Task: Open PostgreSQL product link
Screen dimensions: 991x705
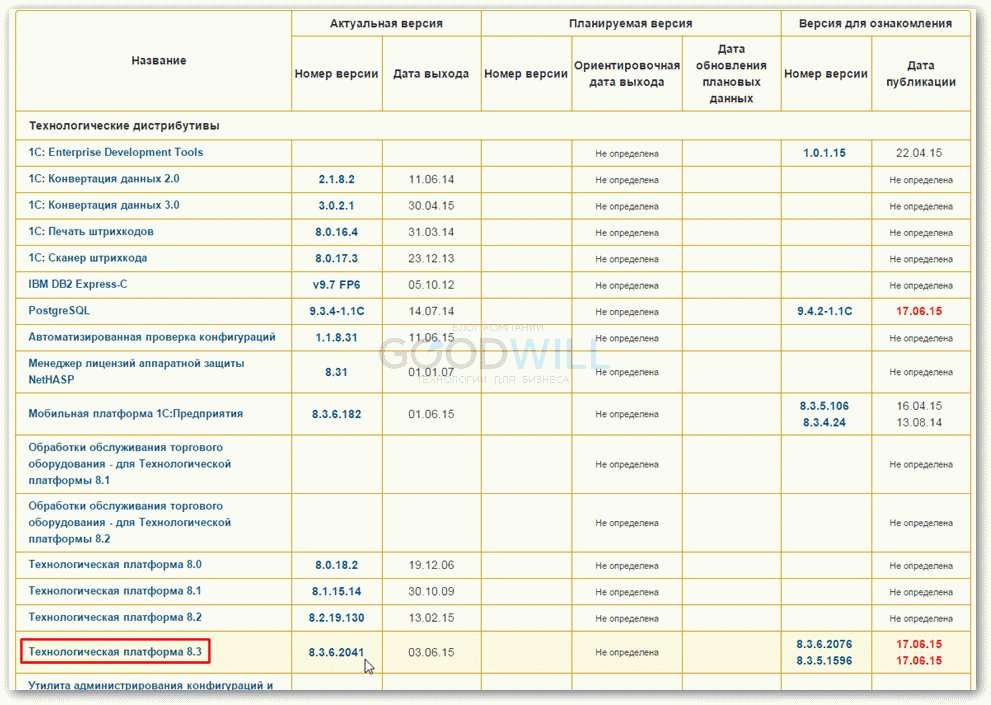Action: tap(59, 311)
